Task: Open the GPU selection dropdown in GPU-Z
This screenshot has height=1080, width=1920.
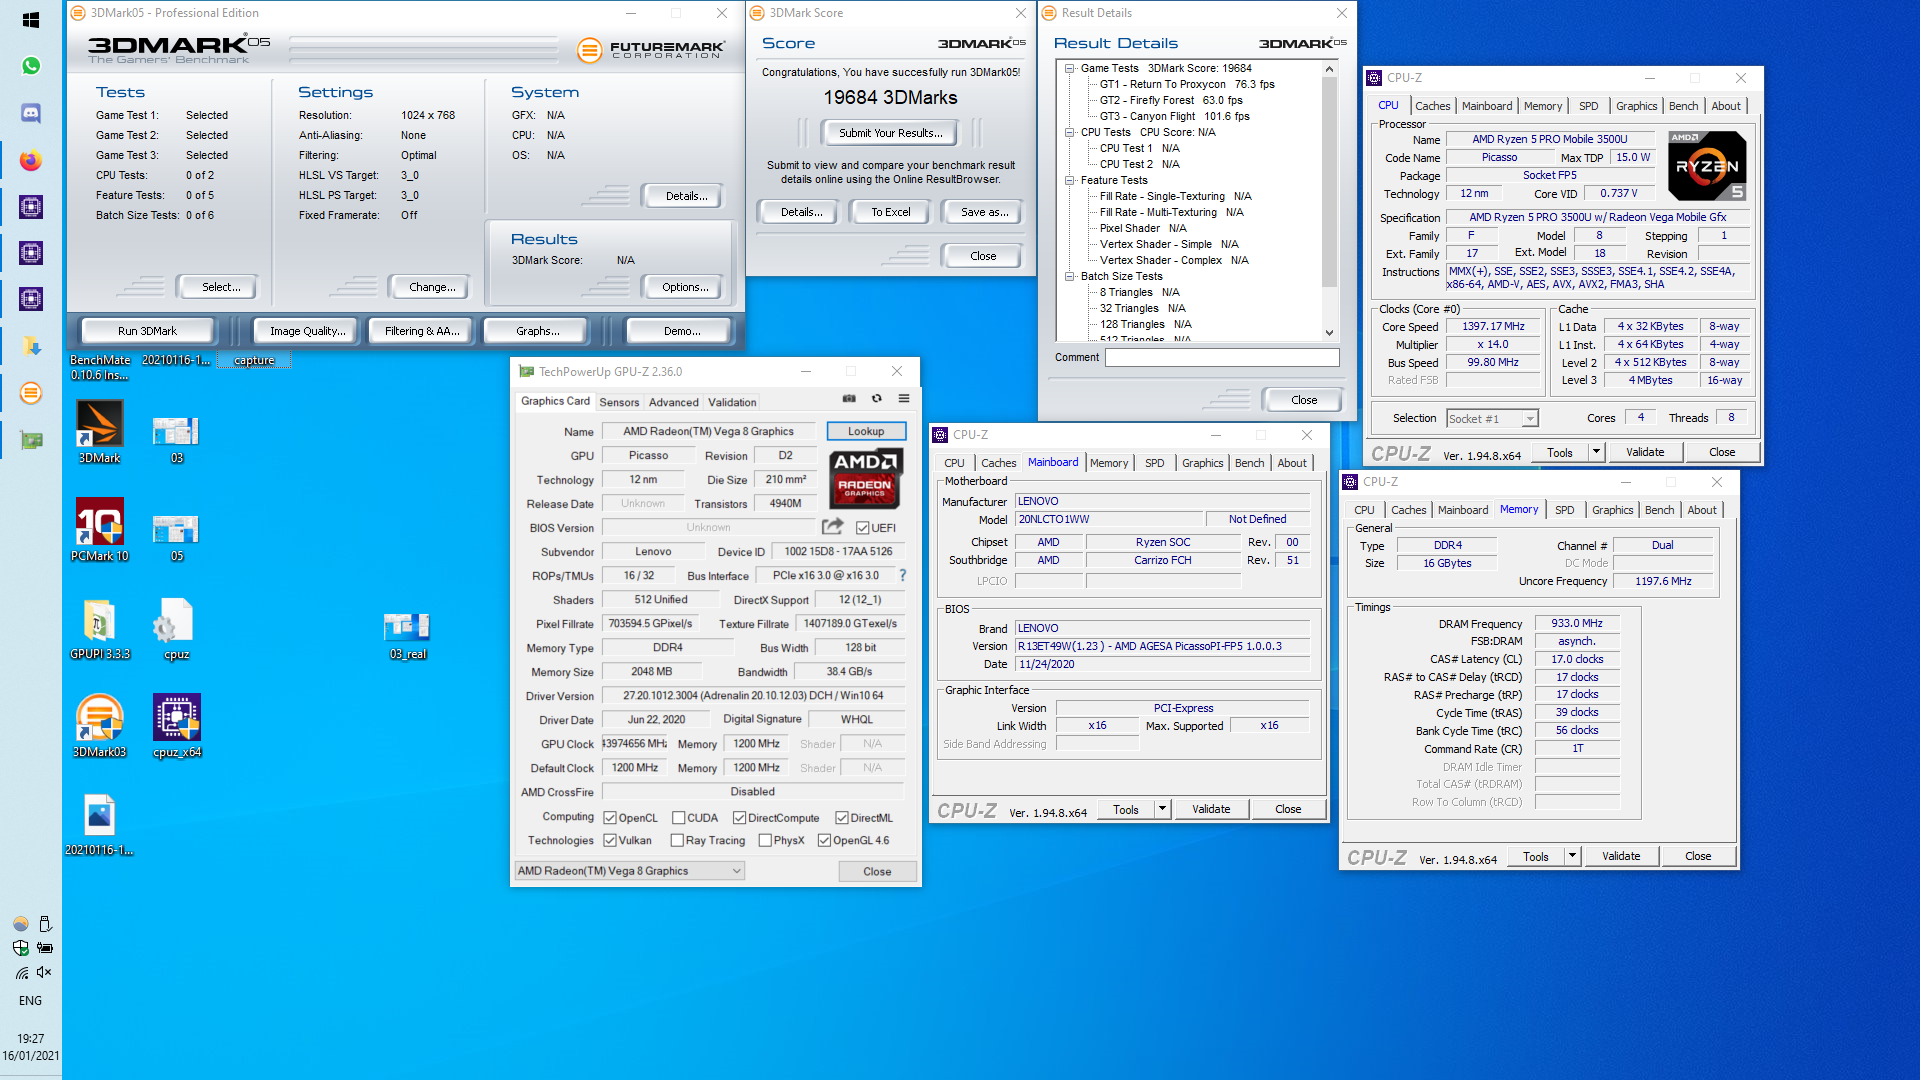Action: (x=630, y=871)
